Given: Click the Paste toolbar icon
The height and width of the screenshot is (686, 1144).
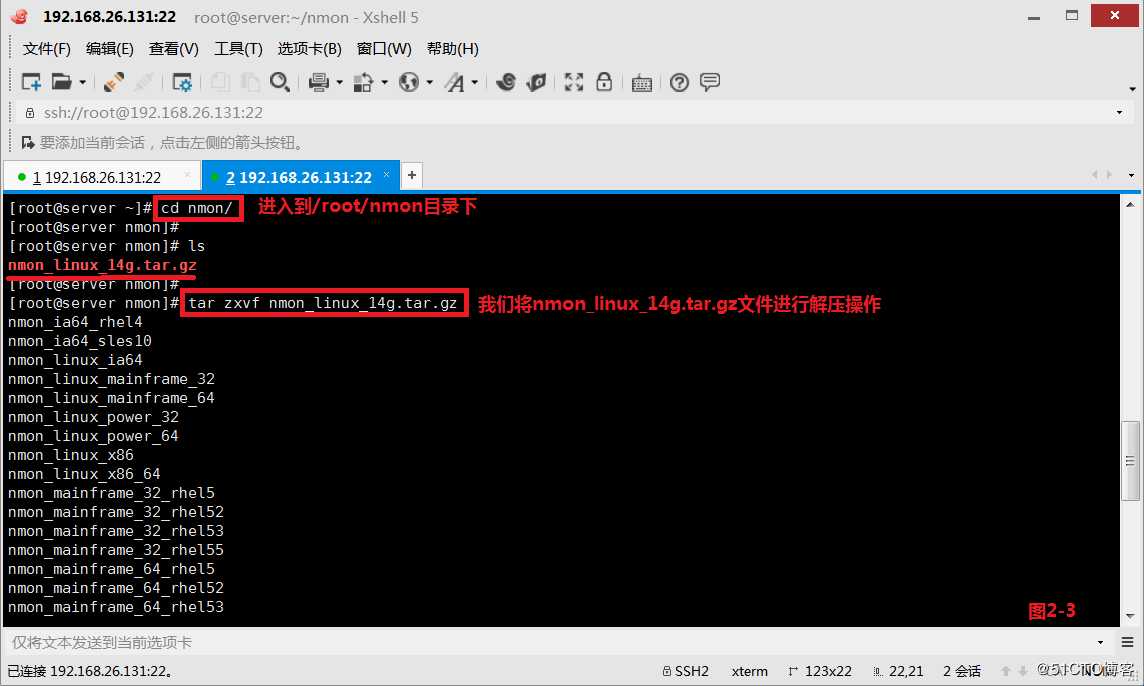Looking at the screenshot, I should [250, 82].
